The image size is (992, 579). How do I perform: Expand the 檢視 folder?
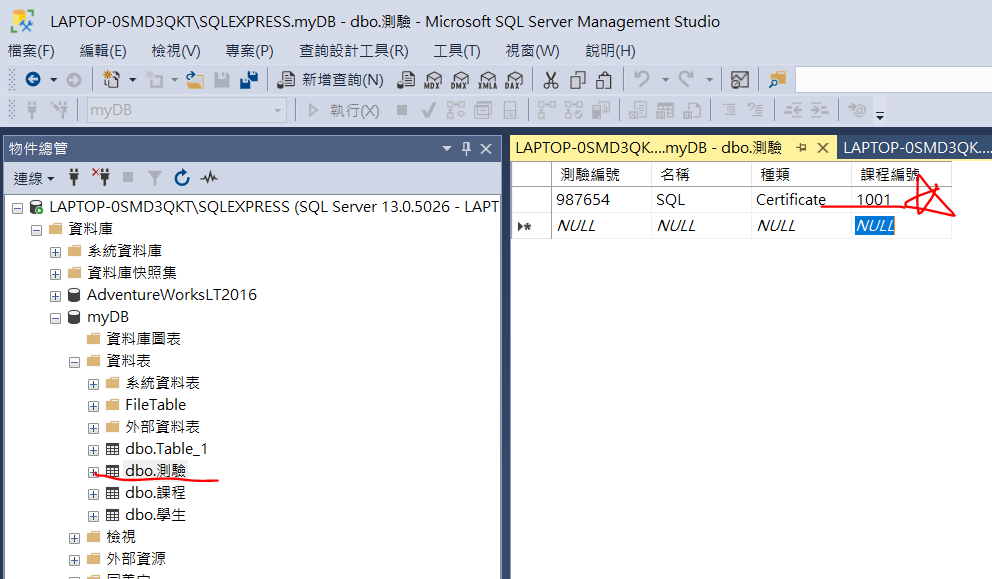pos(75,538)
